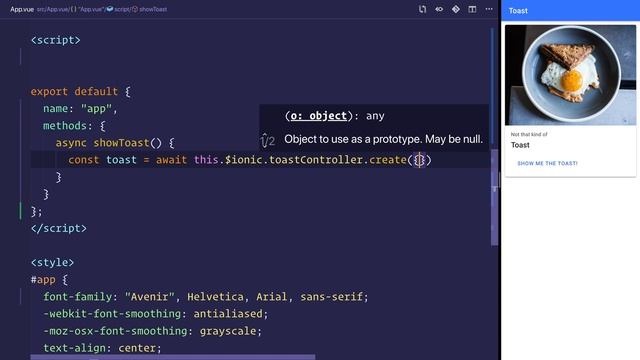Click the "Not that kind of" subtitle text
Screen dimensions: 640x360
pos(529,134)
